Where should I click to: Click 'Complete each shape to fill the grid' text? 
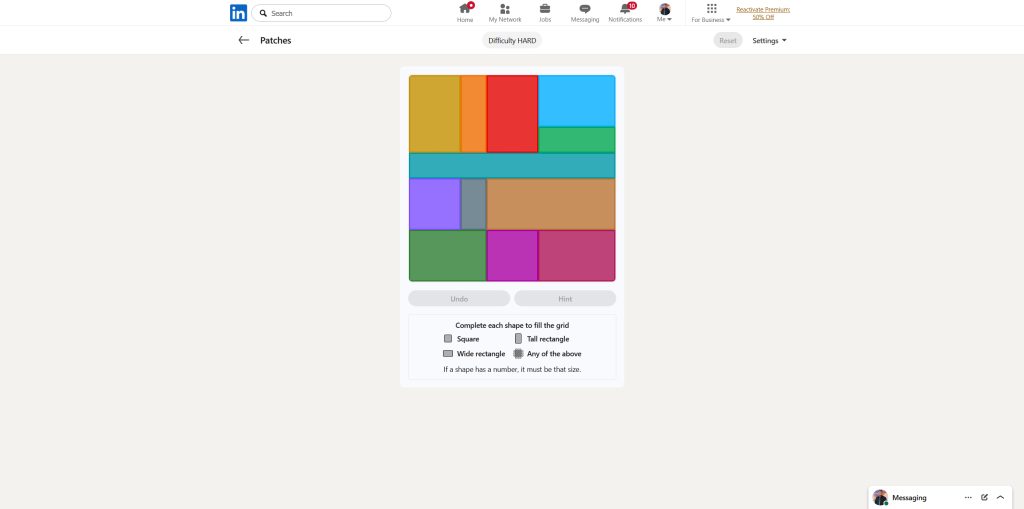(512, 325)
